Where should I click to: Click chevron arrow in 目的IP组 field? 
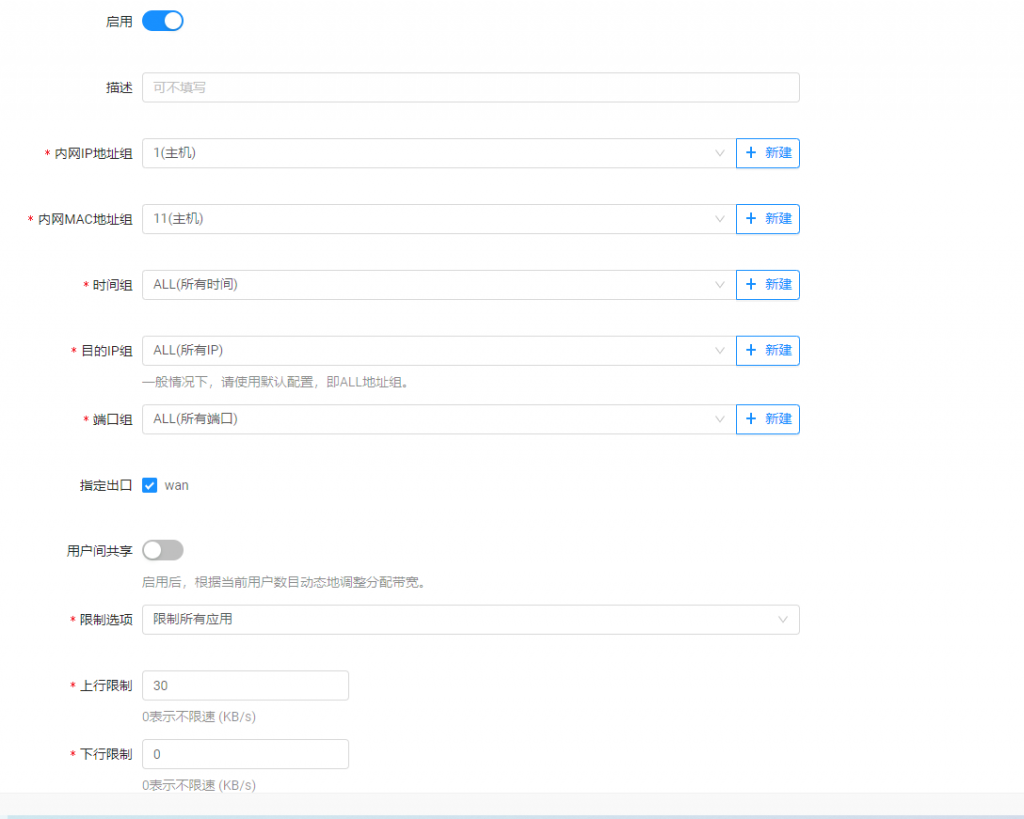click(719, 351)
